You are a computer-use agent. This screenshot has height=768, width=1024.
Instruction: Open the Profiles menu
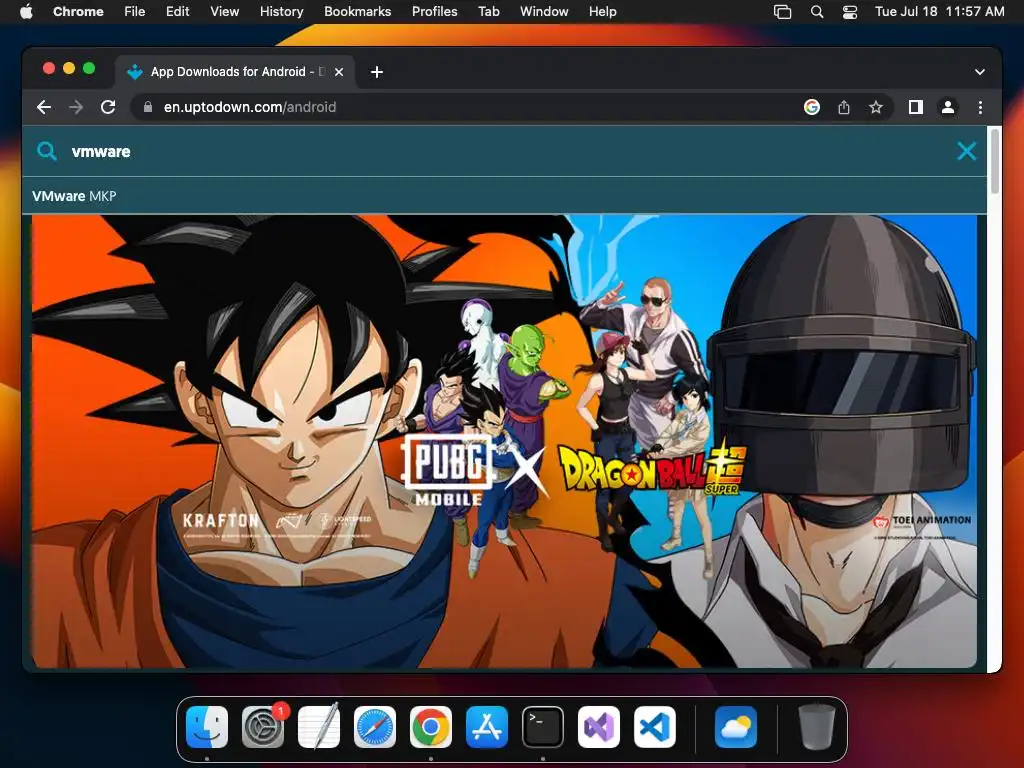[x=434, y=12]
